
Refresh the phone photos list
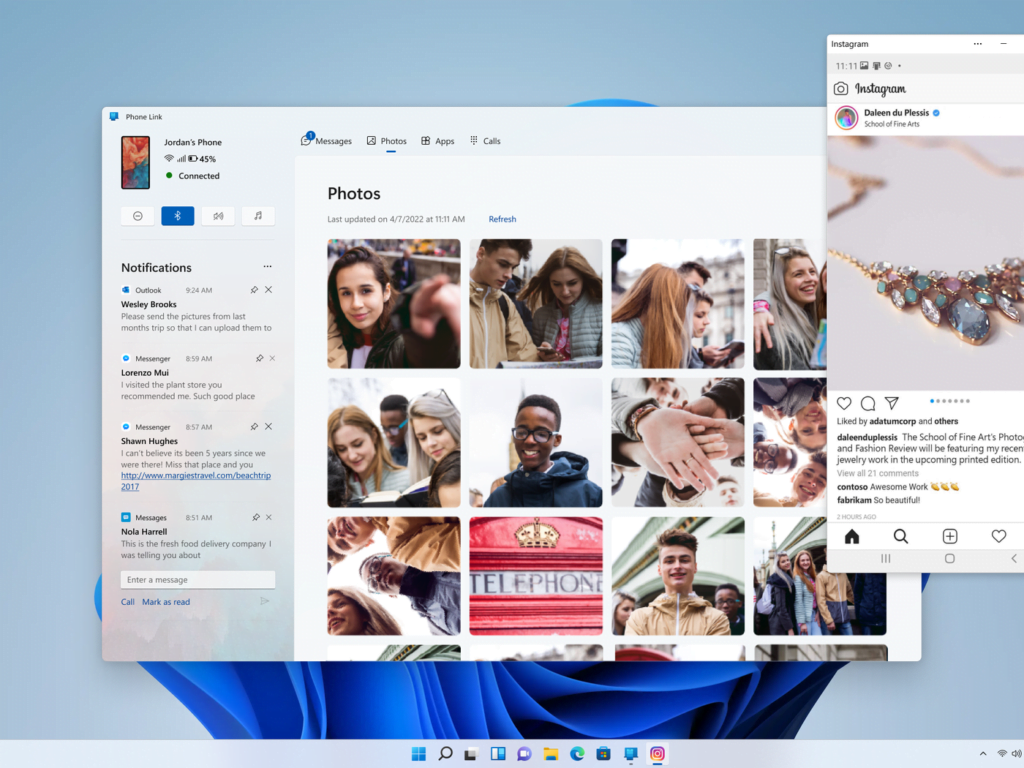click(503, 219)
